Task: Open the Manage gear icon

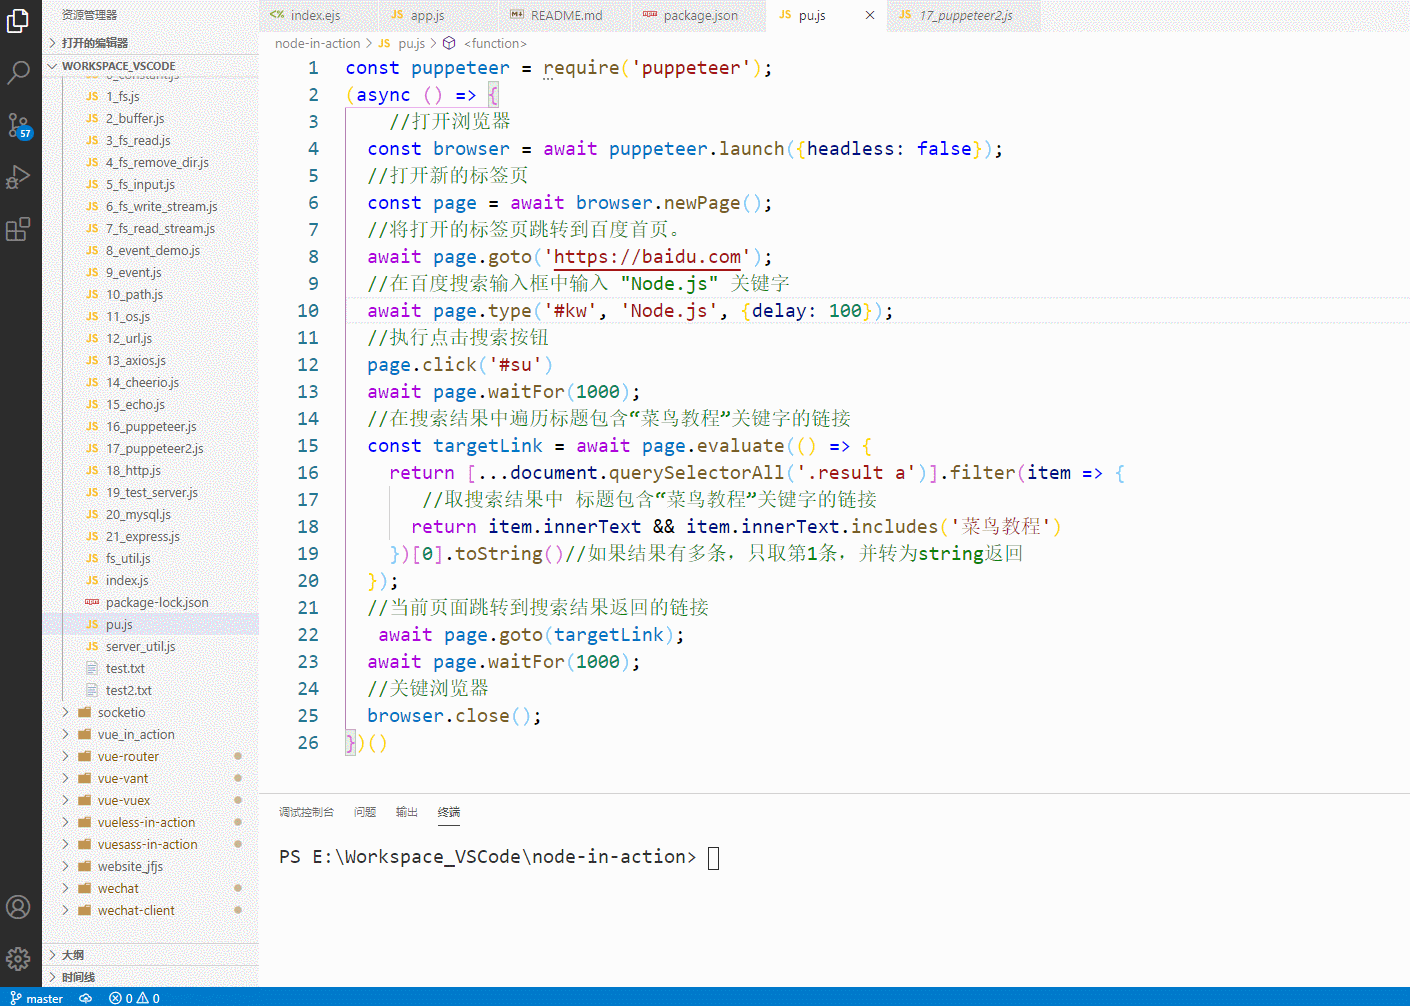Action: pos(18,959)
